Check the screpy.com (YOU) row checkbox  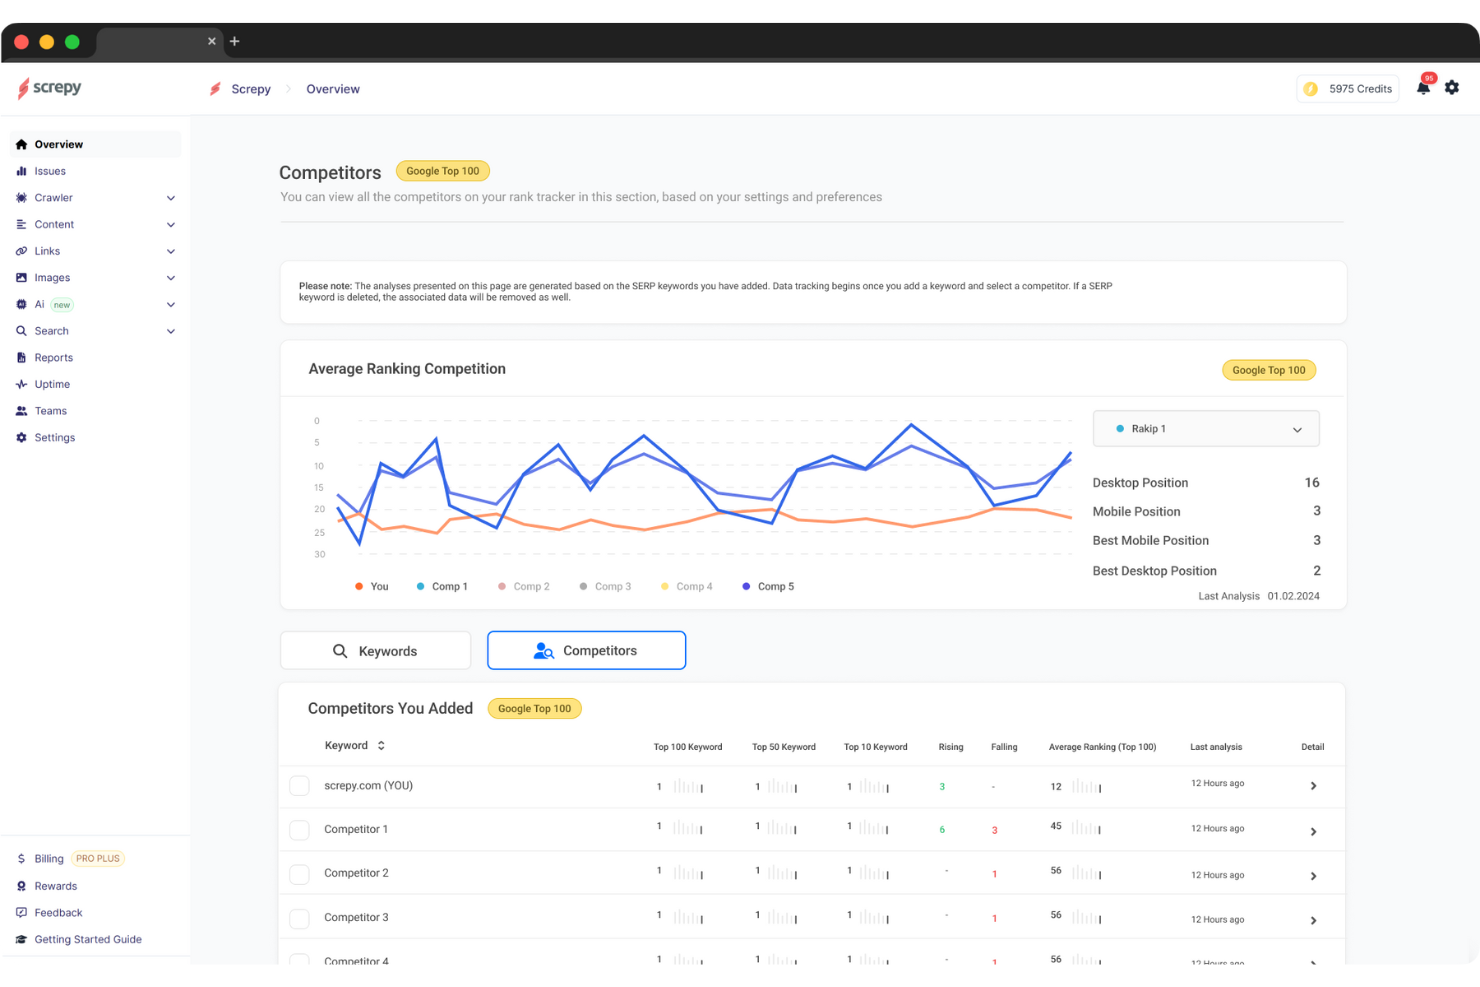click(x=299, y=786)
